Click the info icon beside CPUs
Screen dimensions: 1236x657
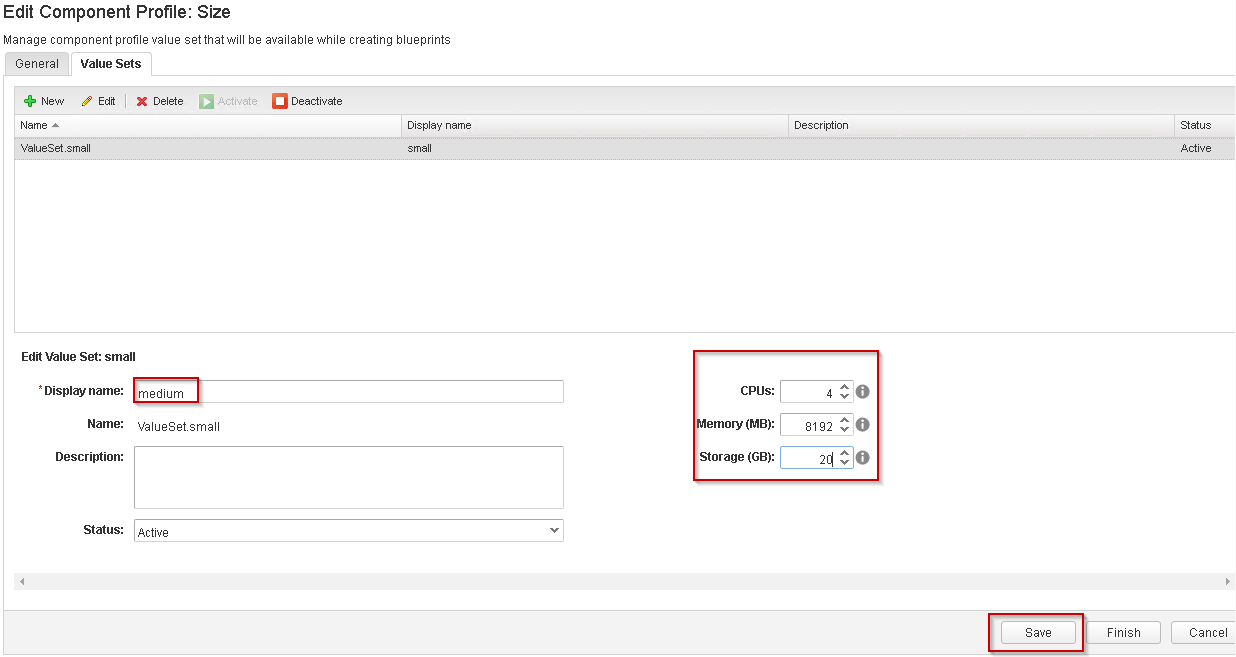pos(863,392)
